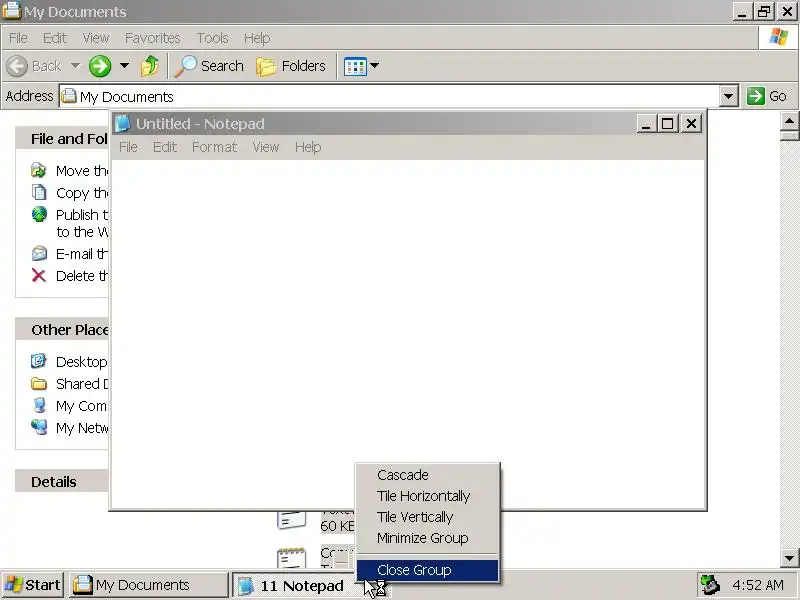Click the Desktop icon in Other Places
This screenshot has height=600, width=800.
coord(39,361)
